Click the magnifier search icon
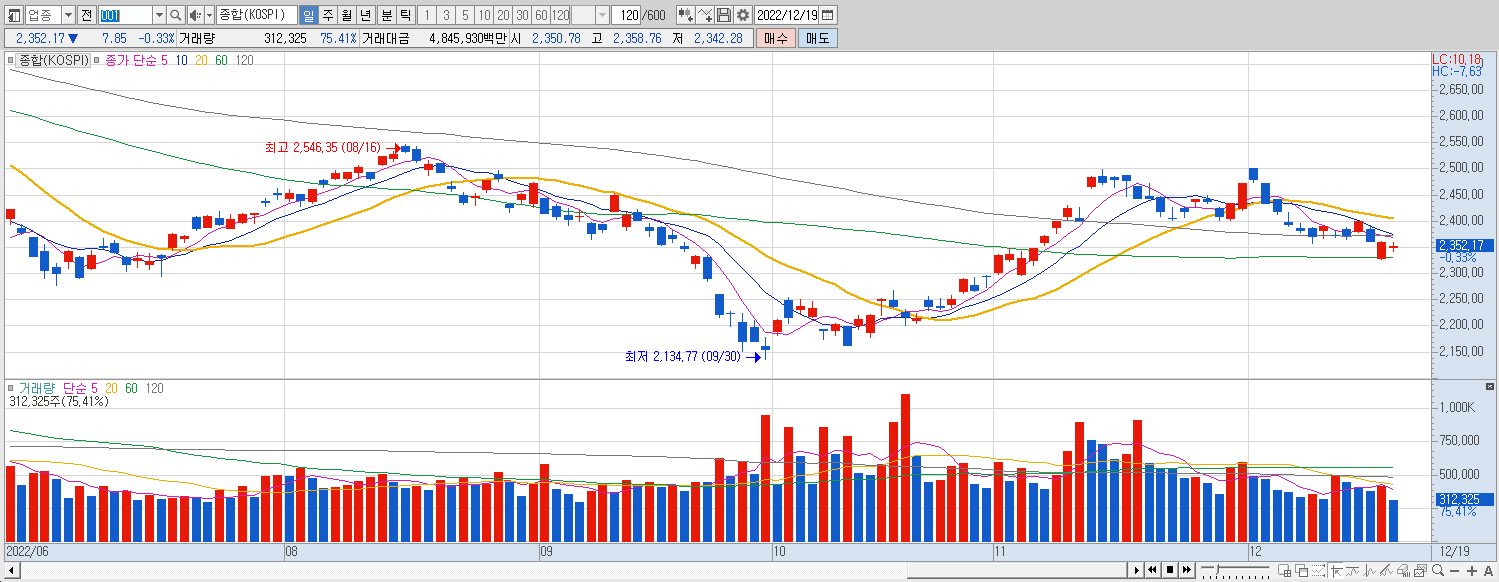 point(176,15)
